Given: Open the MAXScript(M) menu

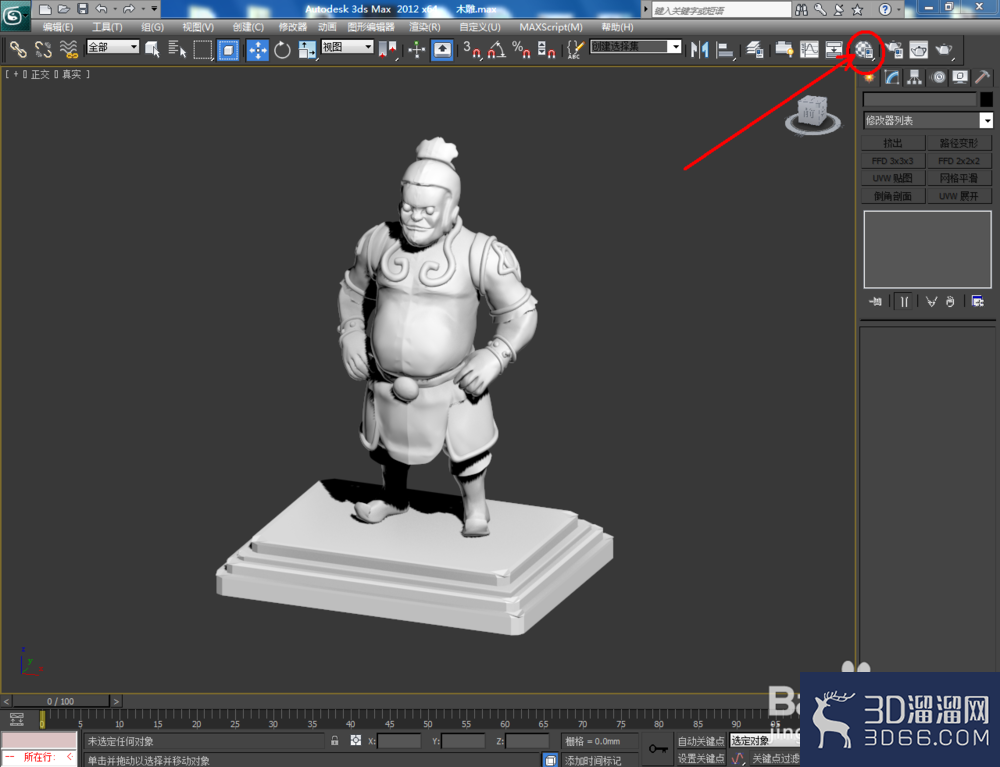Looking at the screenshot, I should pyautogui.click(x=551, y=27).
